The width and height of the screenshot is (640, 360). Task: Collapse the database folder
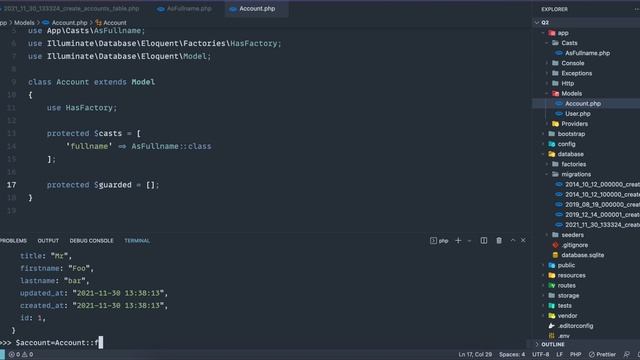tap(571, 154)
